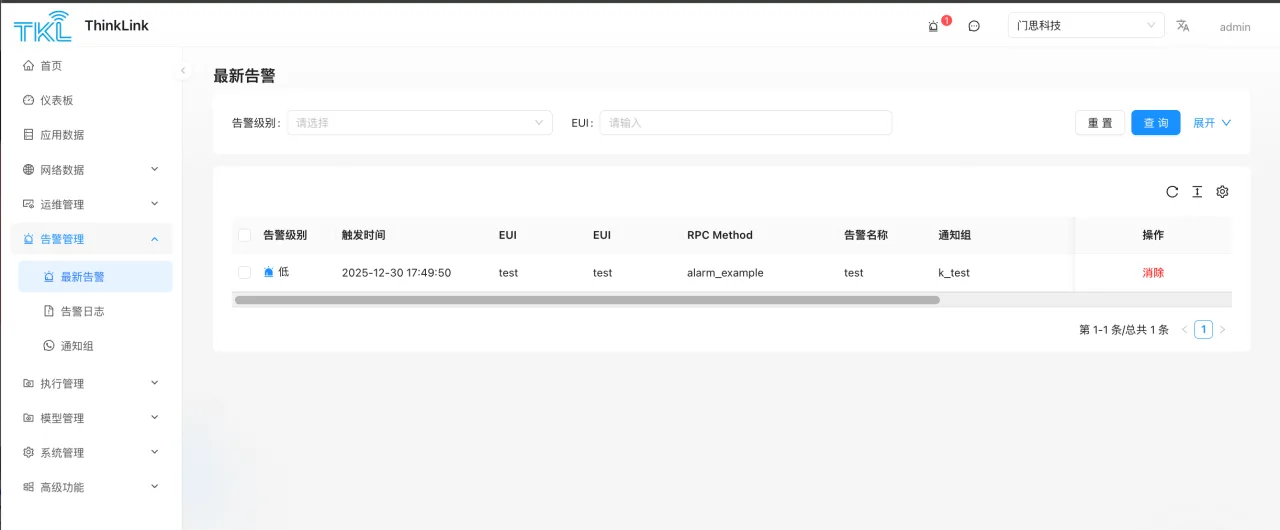Select 最新告警 submenu item
Image resolution: width=1280 pixels, height=530 pixels.
coord(95,277)
